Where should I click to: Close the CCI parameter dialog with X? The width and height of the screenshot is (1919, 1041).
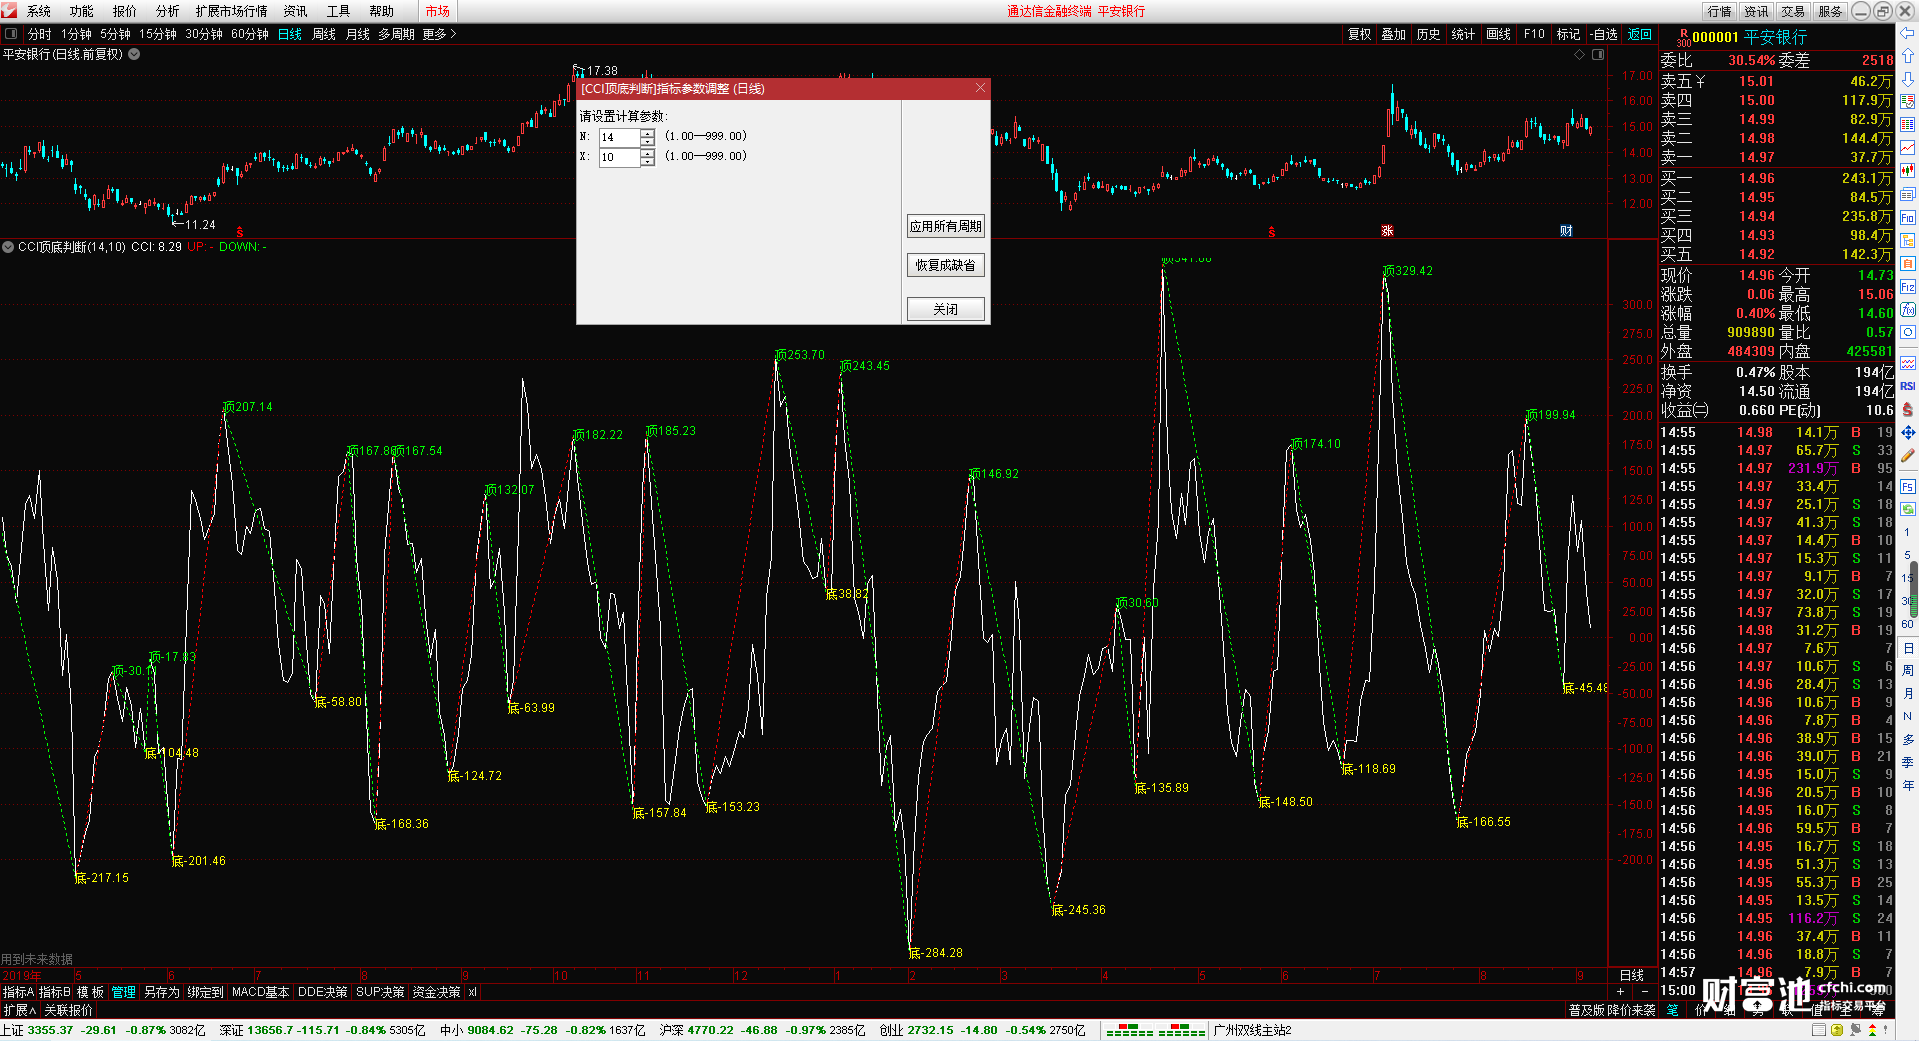[x=980, y=88]
